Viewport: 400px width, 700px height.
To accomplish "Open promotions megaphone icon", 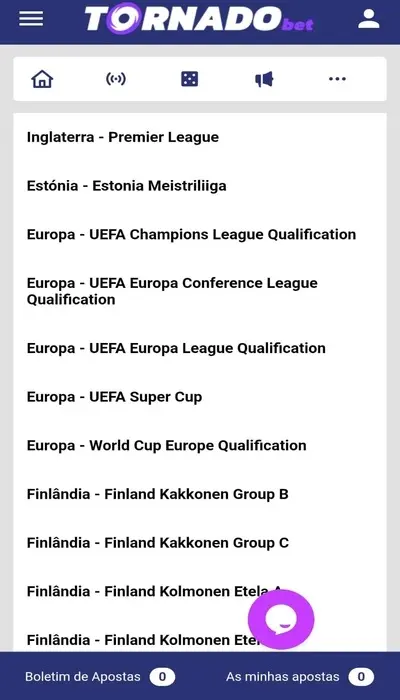I will (263, 79).
